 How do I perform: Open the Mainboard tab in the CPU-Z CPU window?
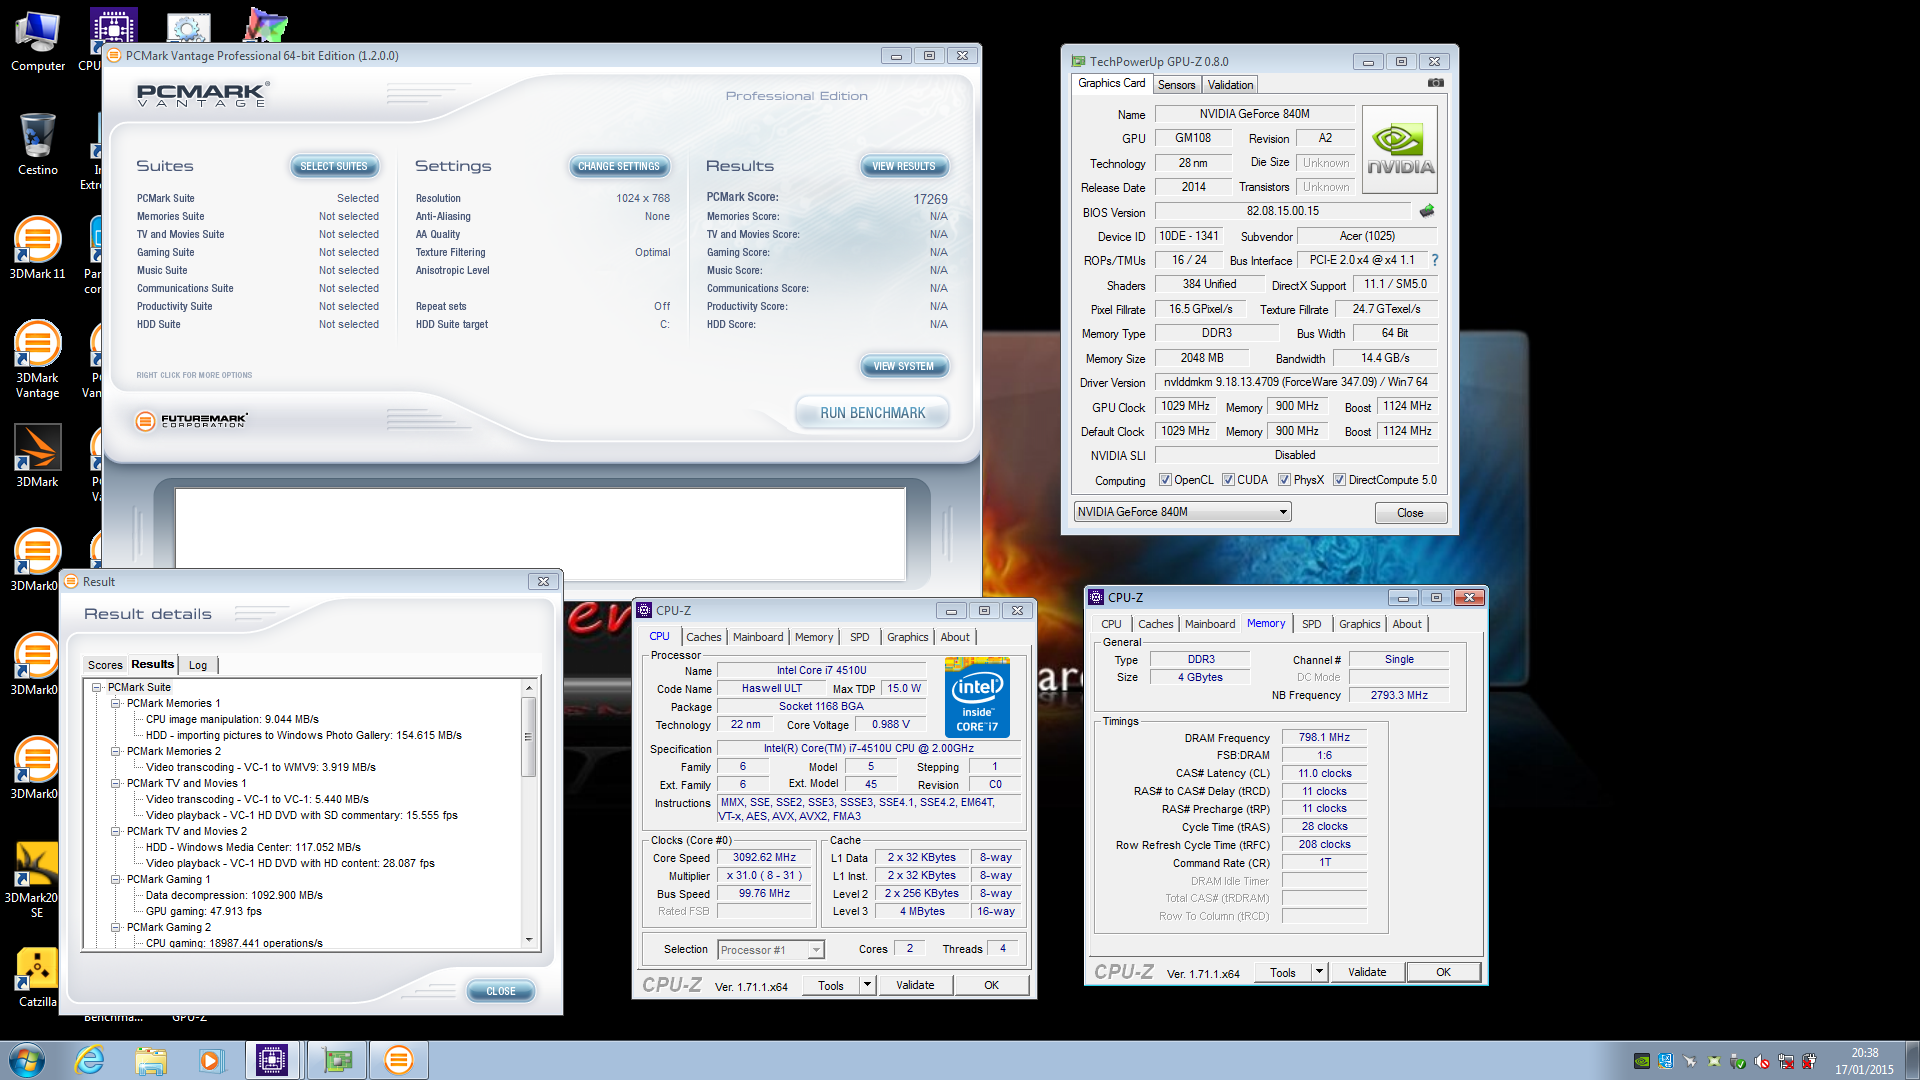point(758,637)
